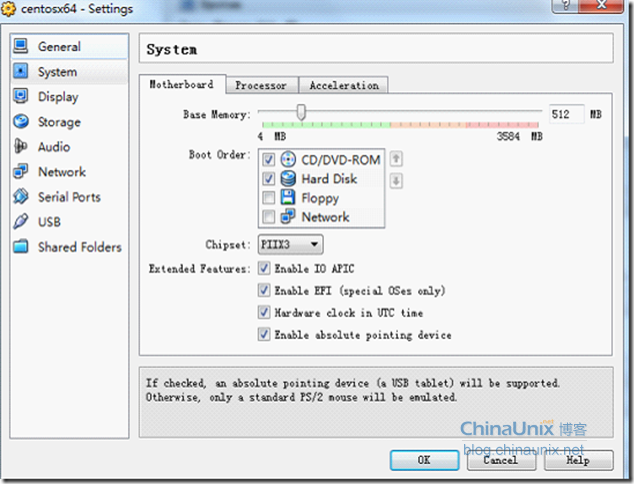Click the settings gear icon in title bar
This screenshot has height=484, width=634.
(8, 8)
